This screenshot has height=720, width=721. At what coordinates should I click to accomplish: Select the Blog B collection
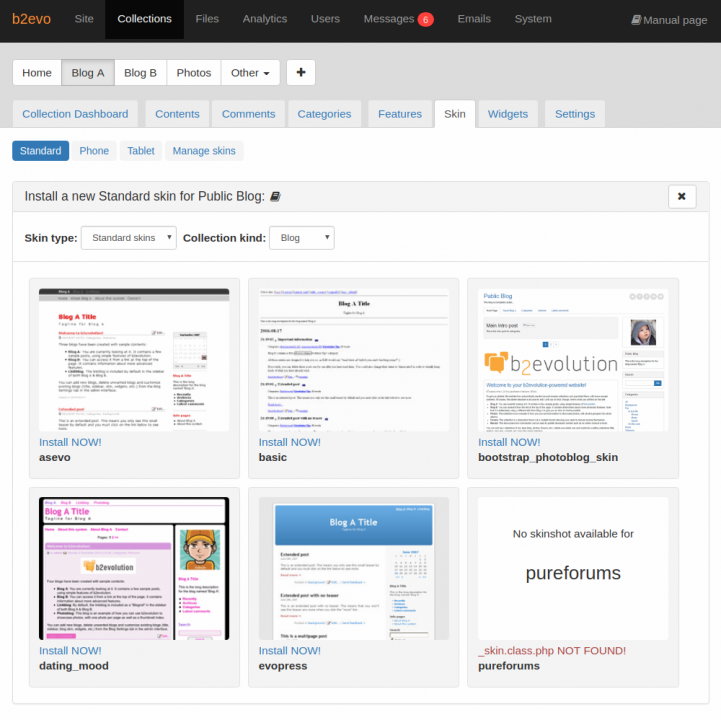(x=140, y=73)
